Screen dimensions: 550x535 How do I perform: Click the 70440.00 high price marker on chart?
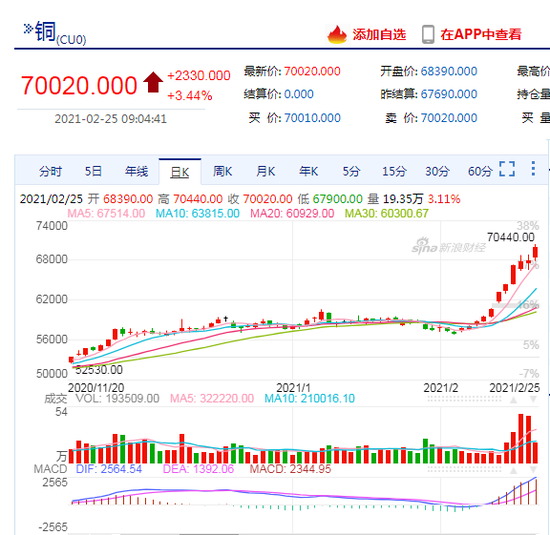pyautogui.click(x=511, y=238)
